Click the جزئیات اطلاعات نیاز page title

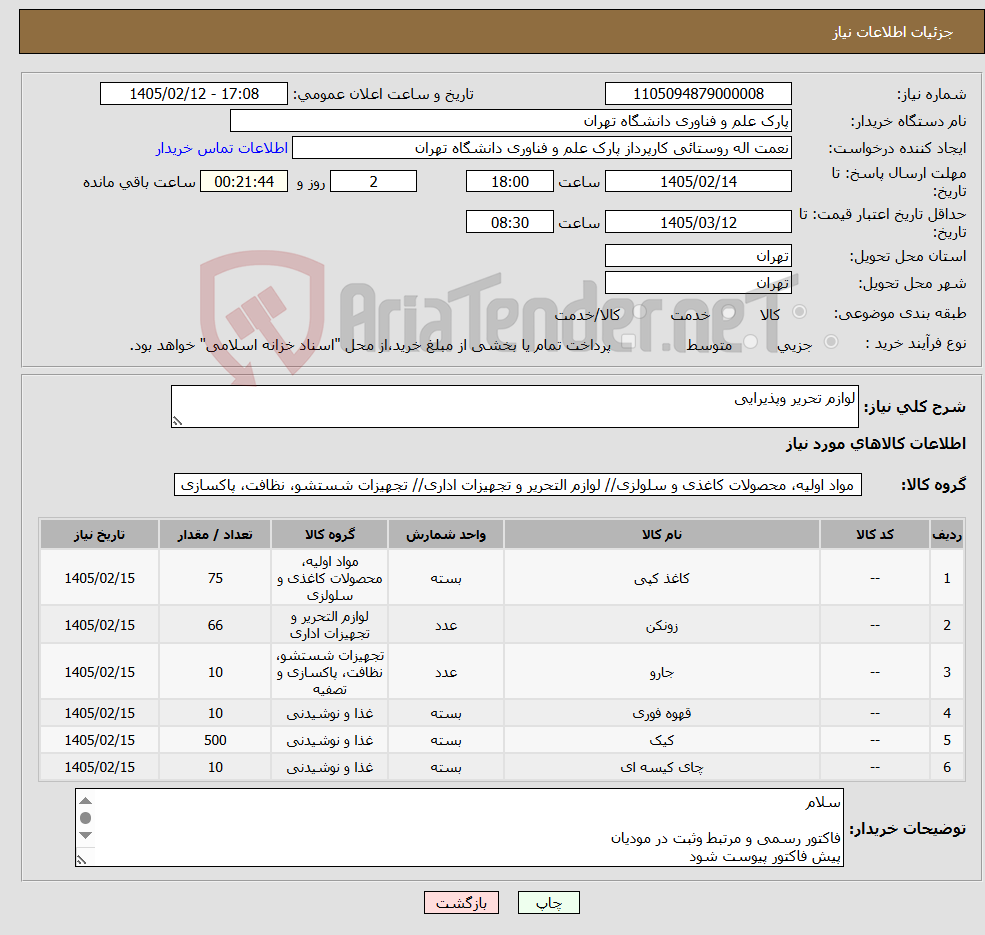893,32
